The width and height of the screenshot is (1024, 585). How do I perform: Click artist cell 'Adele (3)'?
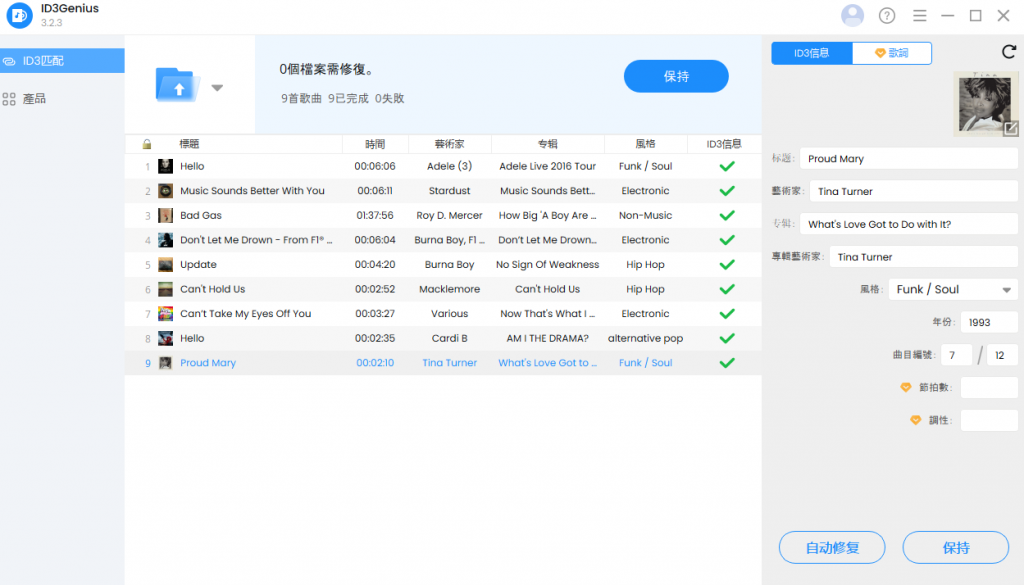[x=449, y=166]
